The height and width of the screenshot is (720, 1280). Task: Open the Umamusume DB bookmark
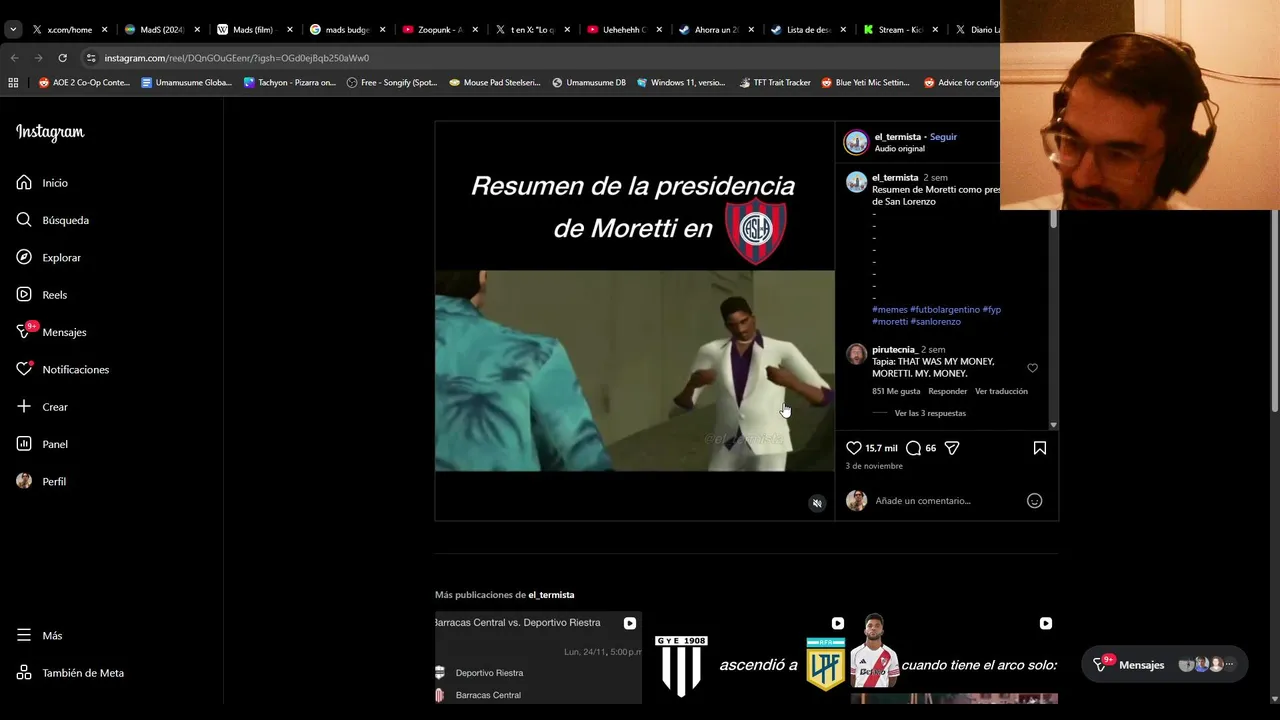coord(589,83)
